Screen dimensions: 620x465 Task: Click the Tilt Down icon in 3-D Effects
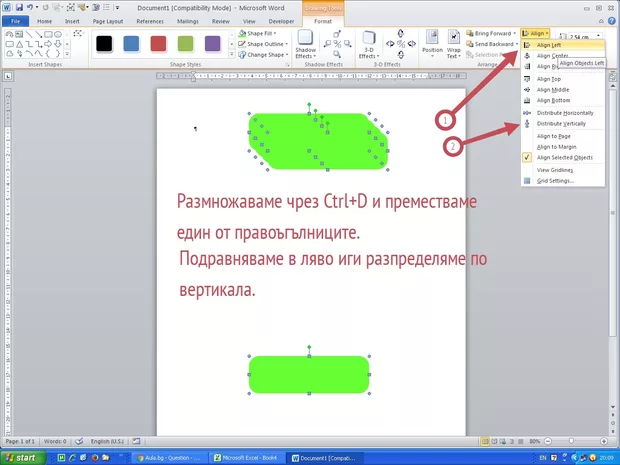point(401,55)
